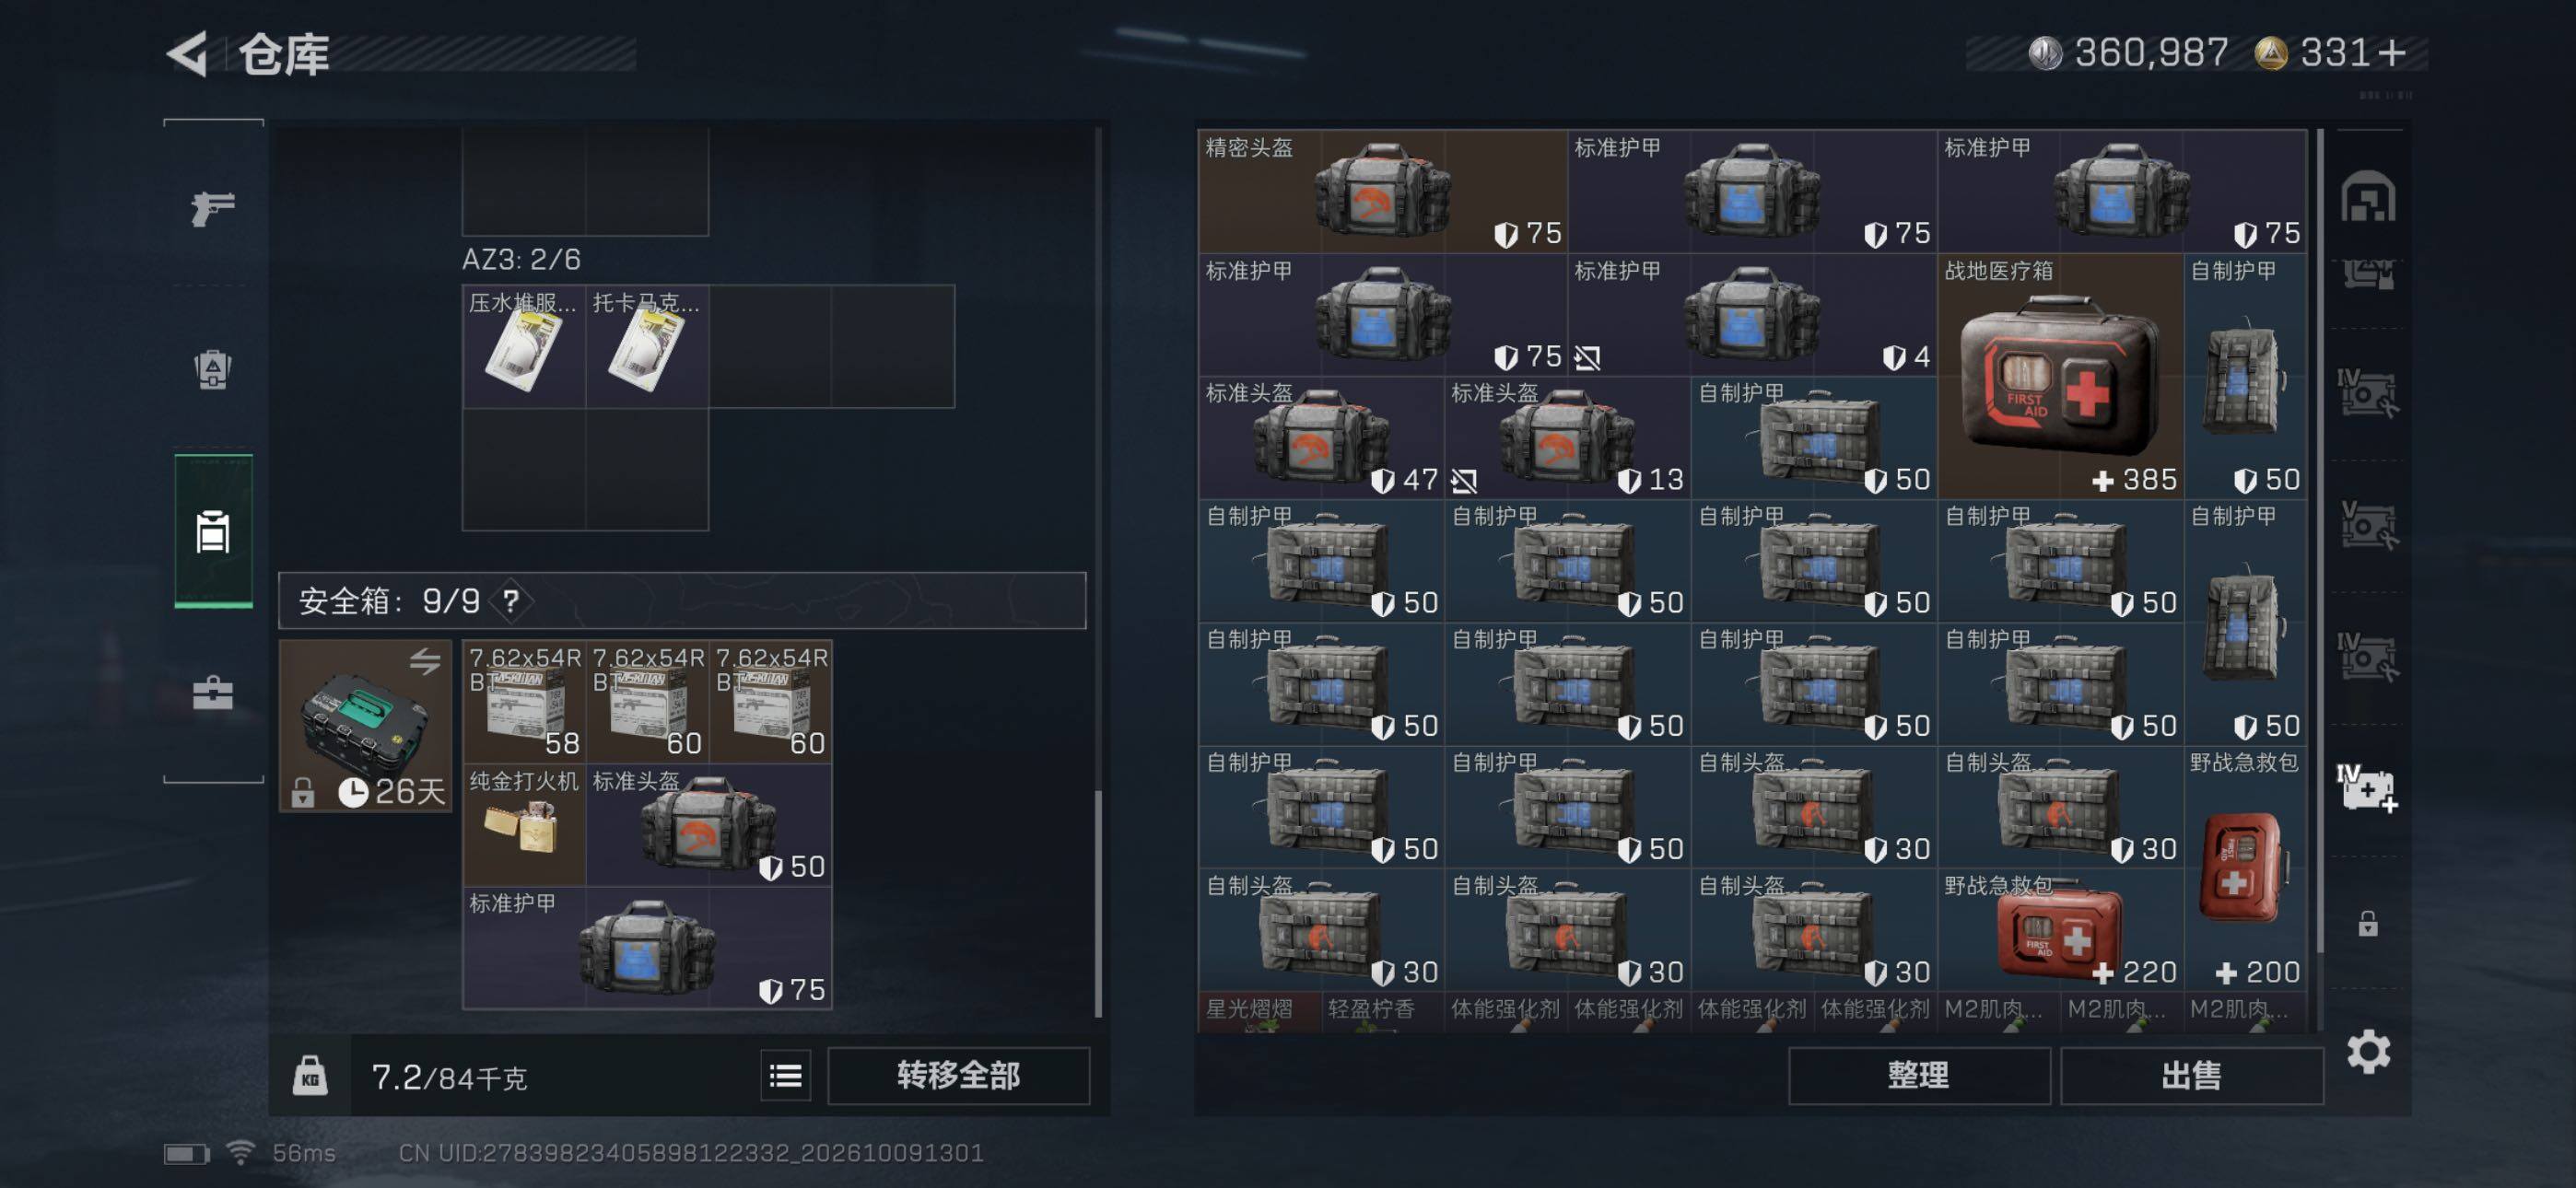This screenshot has width=2576, height=1188.
Task: Toggle the weight lock KG icon
Action: tap(310, 1076)
